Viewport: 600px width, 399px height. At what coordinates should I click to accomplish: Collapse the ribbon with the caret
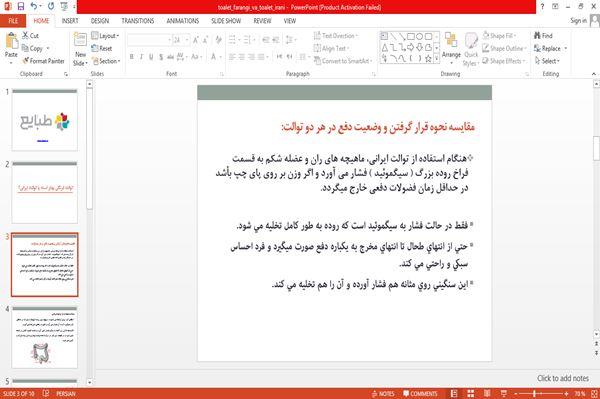(x=594, y=74)
